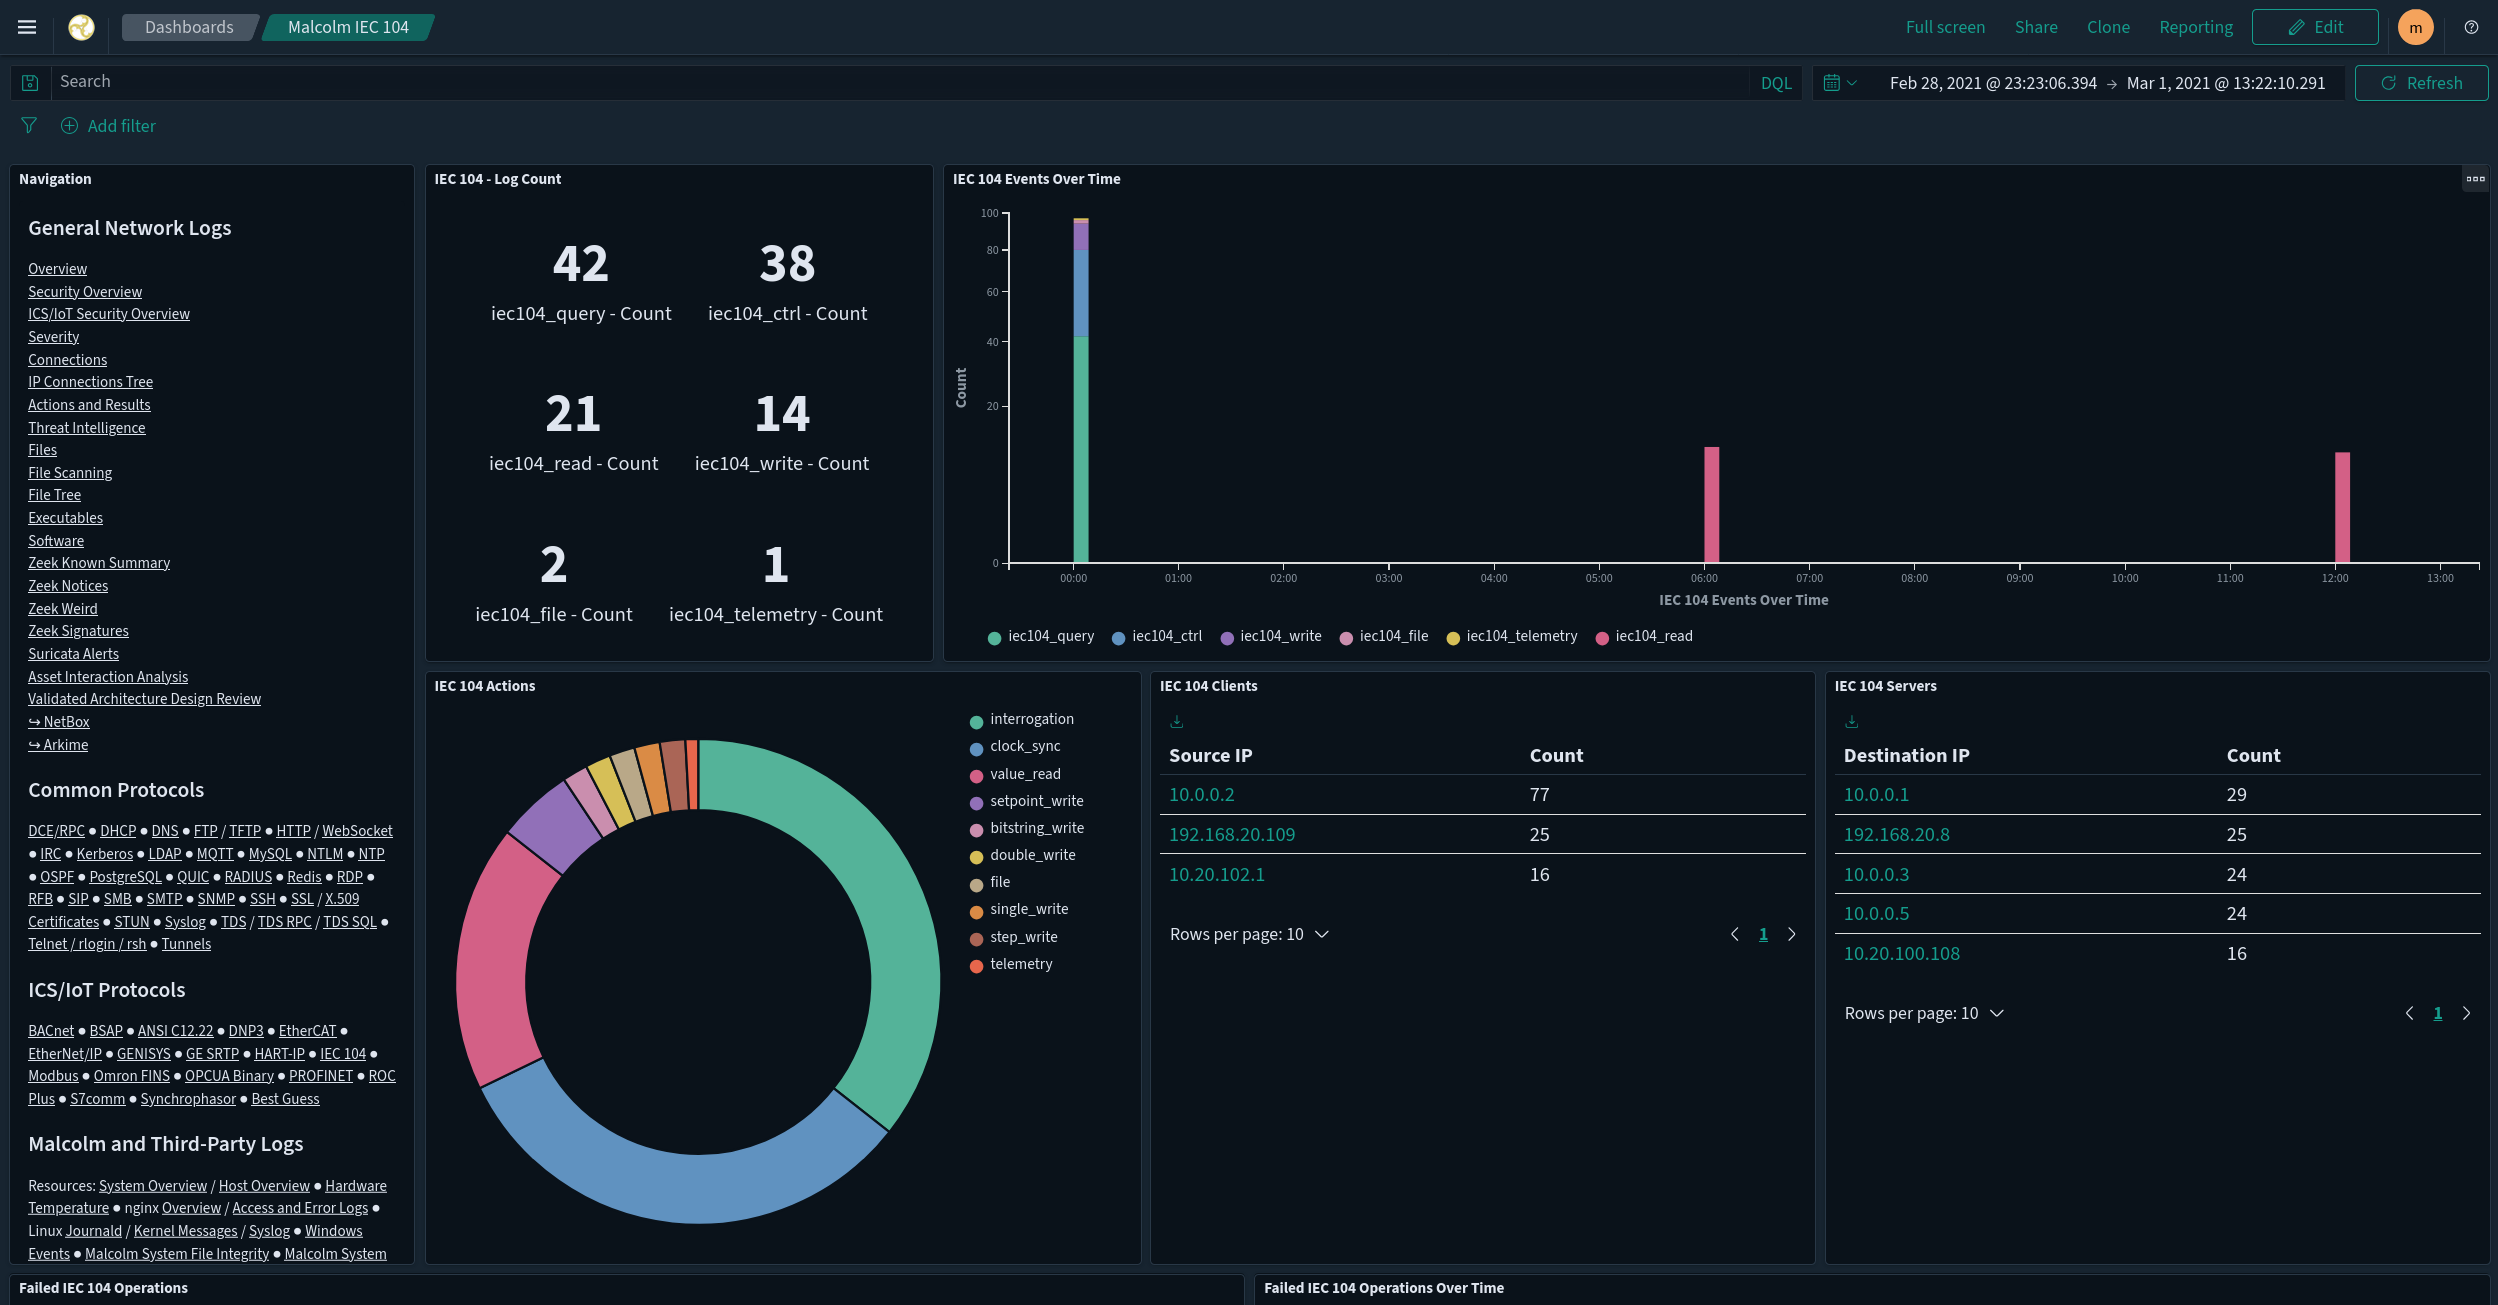
Task: Open the Full screen mode
Action: click(1945, 27)
